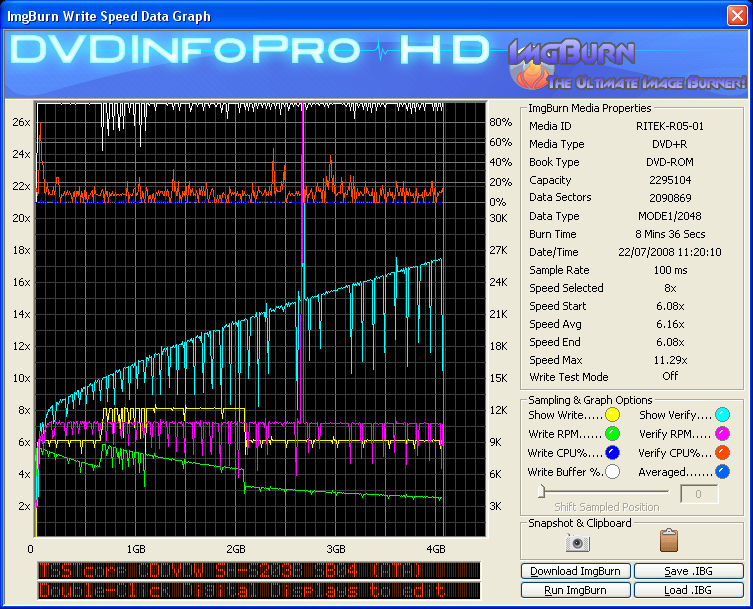The width and height of the screenshot is (753, 609).
Task: Toggle the blue Write CPU% indicator
Action: 612,452
